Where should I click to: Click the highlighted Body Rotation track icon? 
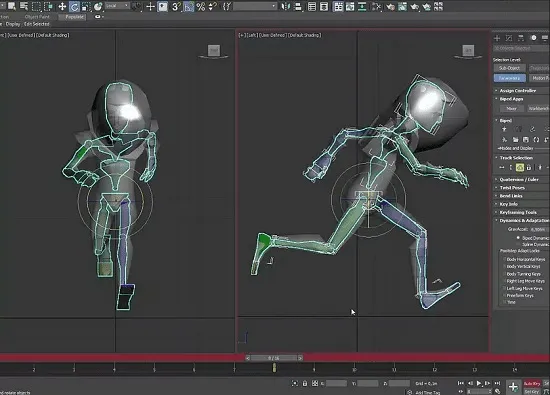pyautogui.click(x=520, y=168)
